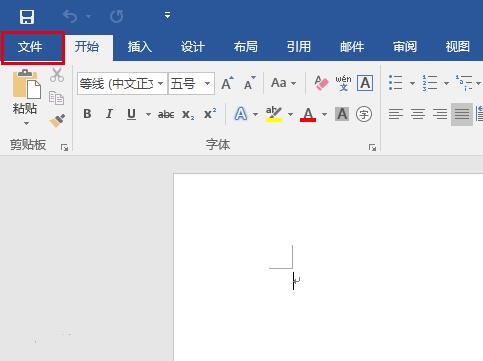Image resolution: width=483 pixels, height=361 pixels.
Task: Expand the font size dropdown arrow
Action: pos(207,83)
